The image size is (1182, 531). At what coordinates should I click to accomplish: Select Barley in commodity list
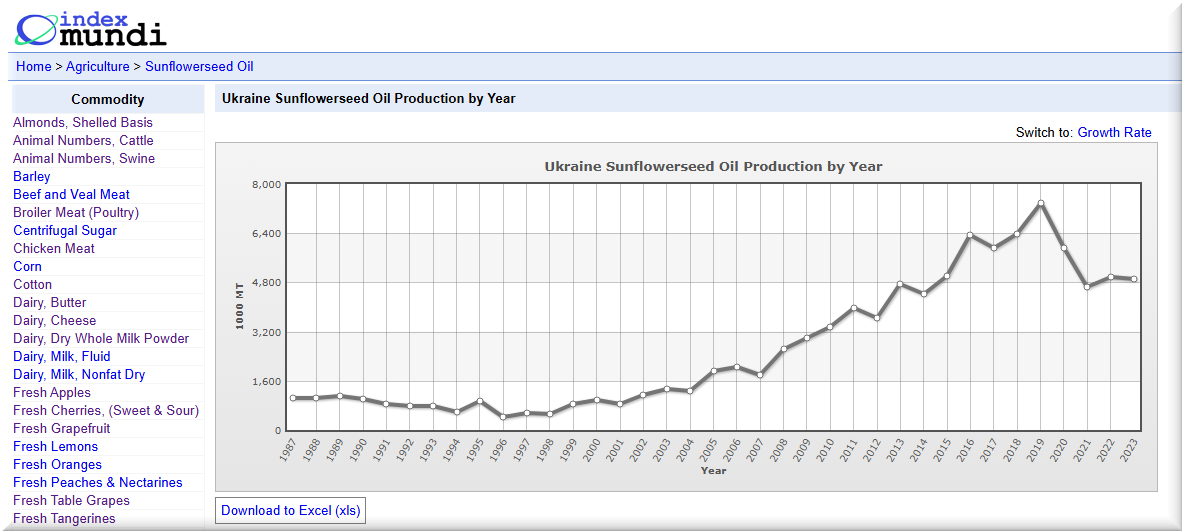[32, 176]
